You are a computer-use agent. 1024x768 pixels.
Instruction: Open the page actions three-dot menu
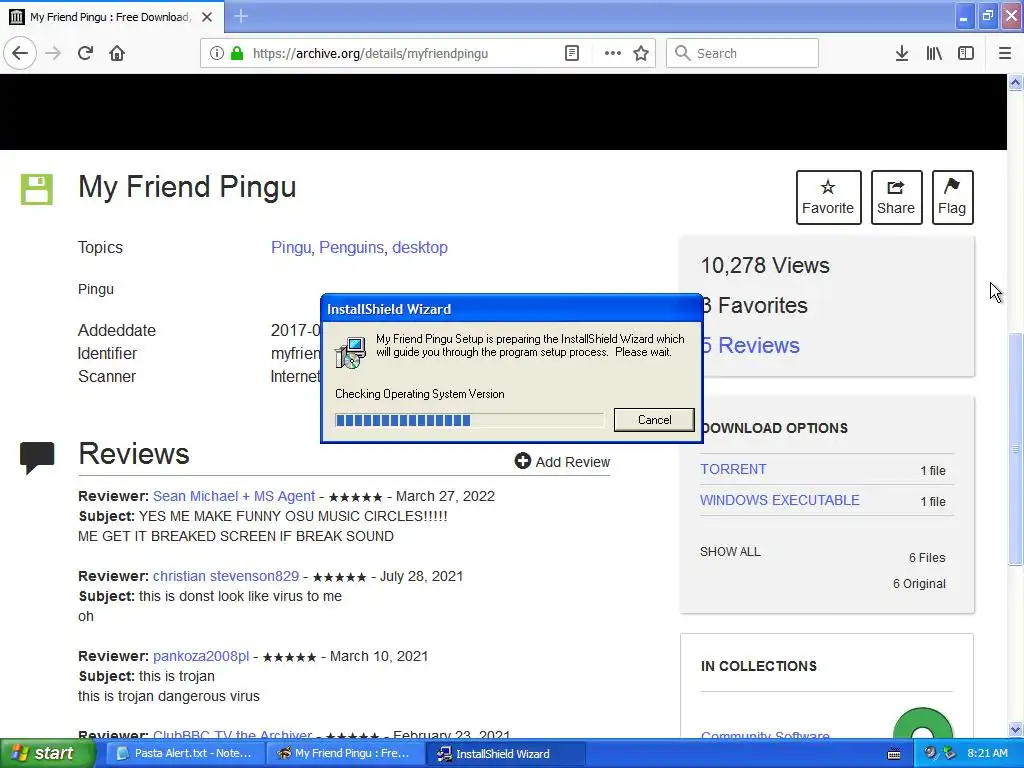pos(613,54)
